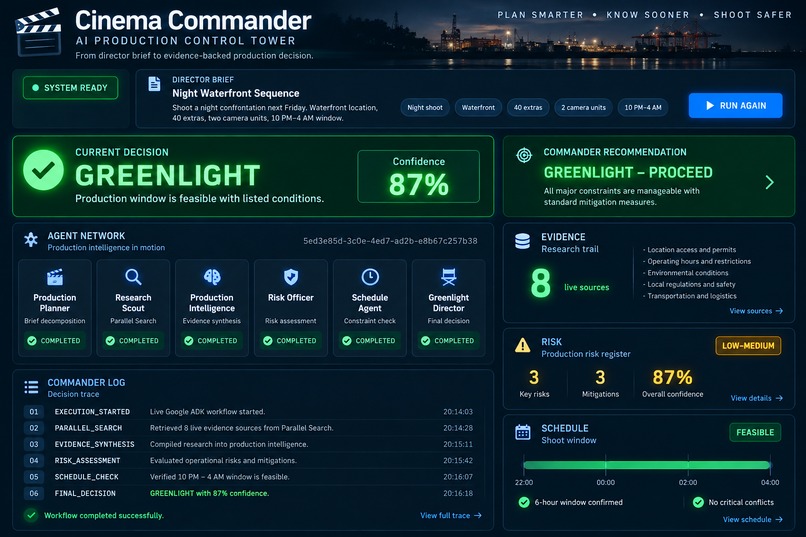Click the LOW-MEDIUM risk badge
The height and width of the screenshot is (537, 806).
[x=748, y=346]
